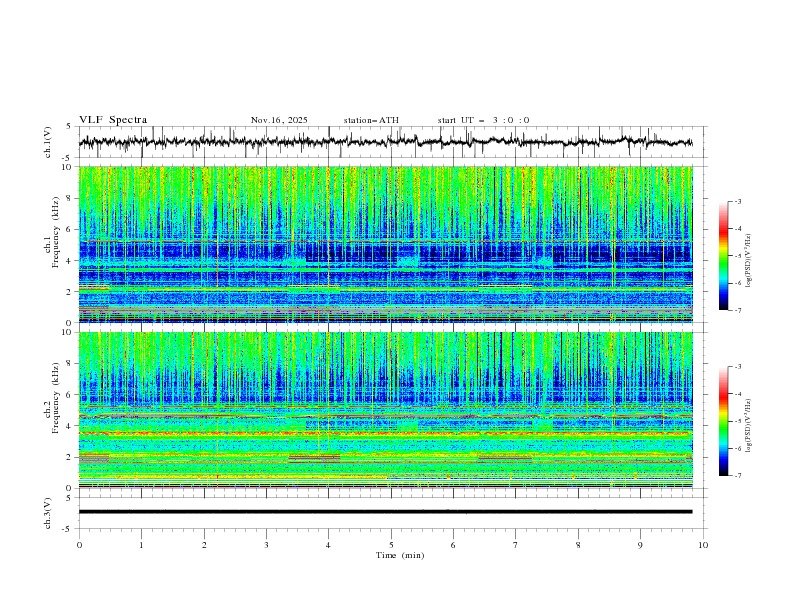Image resolution: width=792 pixels, height=612 pixels.
Task: Click the time axis tick label "7"
Action: click(x=516, y=545)
